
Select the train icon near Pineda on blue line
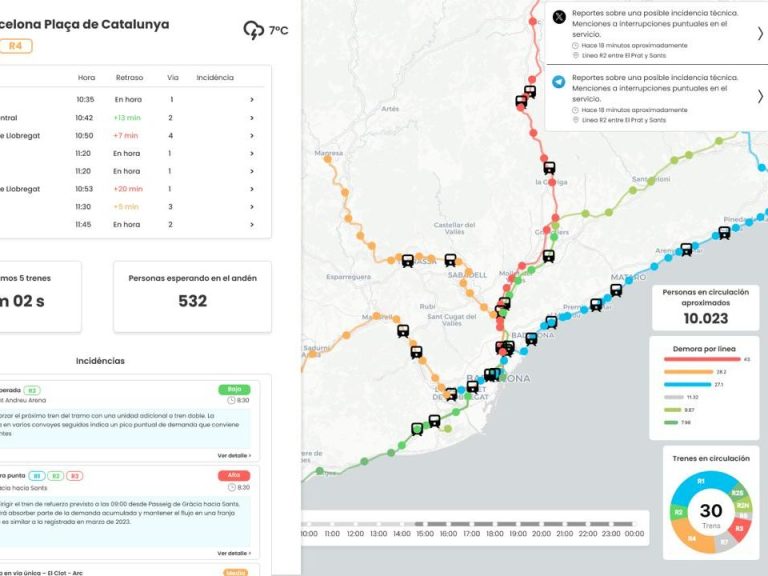point(724,233)
